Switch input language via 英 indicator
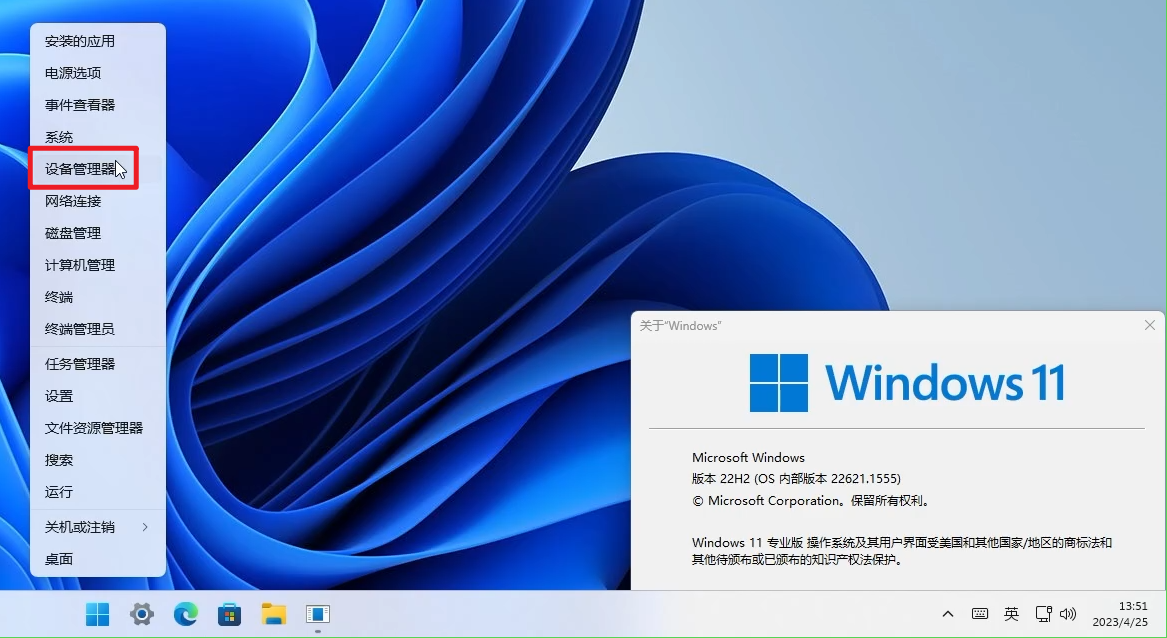This screenshot has width=1167, height=638. coord(1011,614)
